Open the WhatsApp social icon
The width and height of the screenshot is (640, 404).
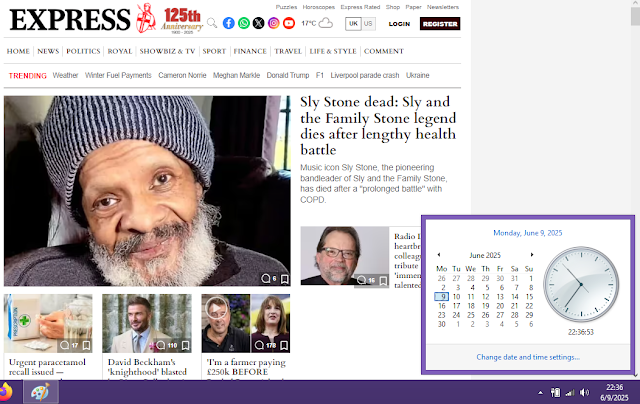coord(244,23)
